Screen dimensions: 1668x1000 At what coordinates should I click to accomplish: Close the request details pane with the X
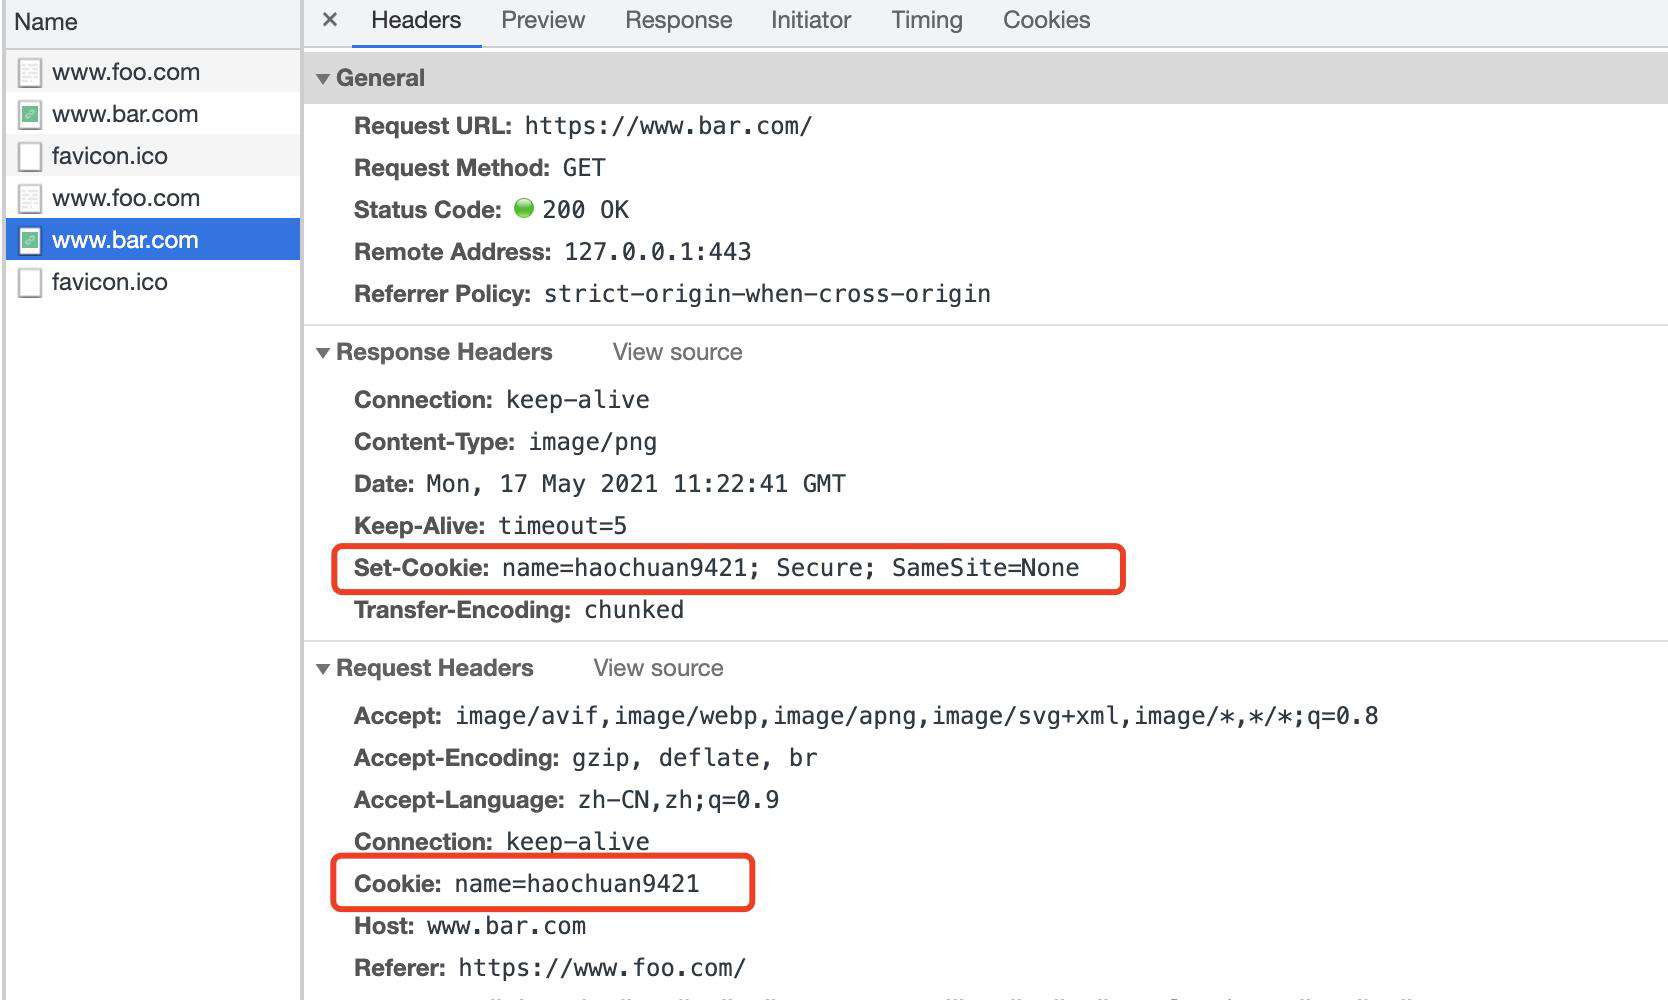(x=330, y=20)
